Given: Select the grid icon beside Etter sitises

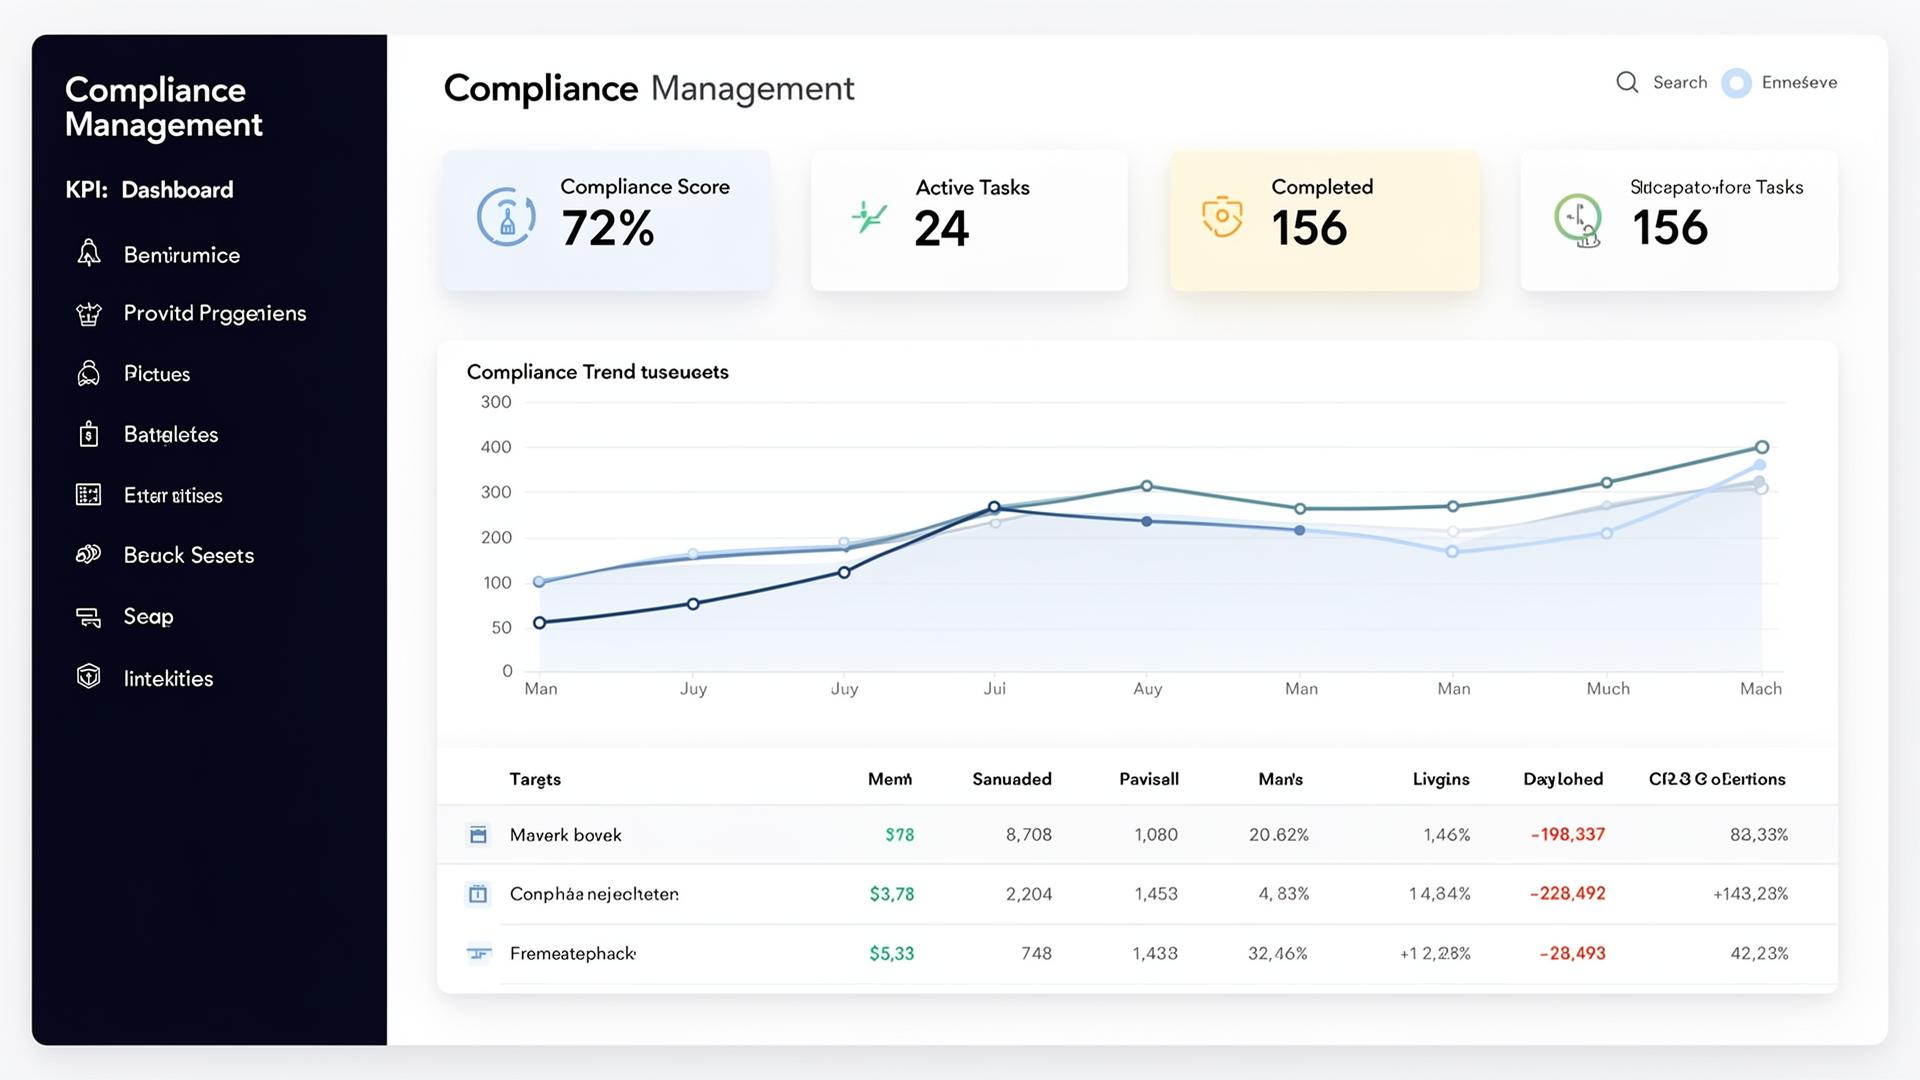Looking at the screenshot, I should click(89, 494).
